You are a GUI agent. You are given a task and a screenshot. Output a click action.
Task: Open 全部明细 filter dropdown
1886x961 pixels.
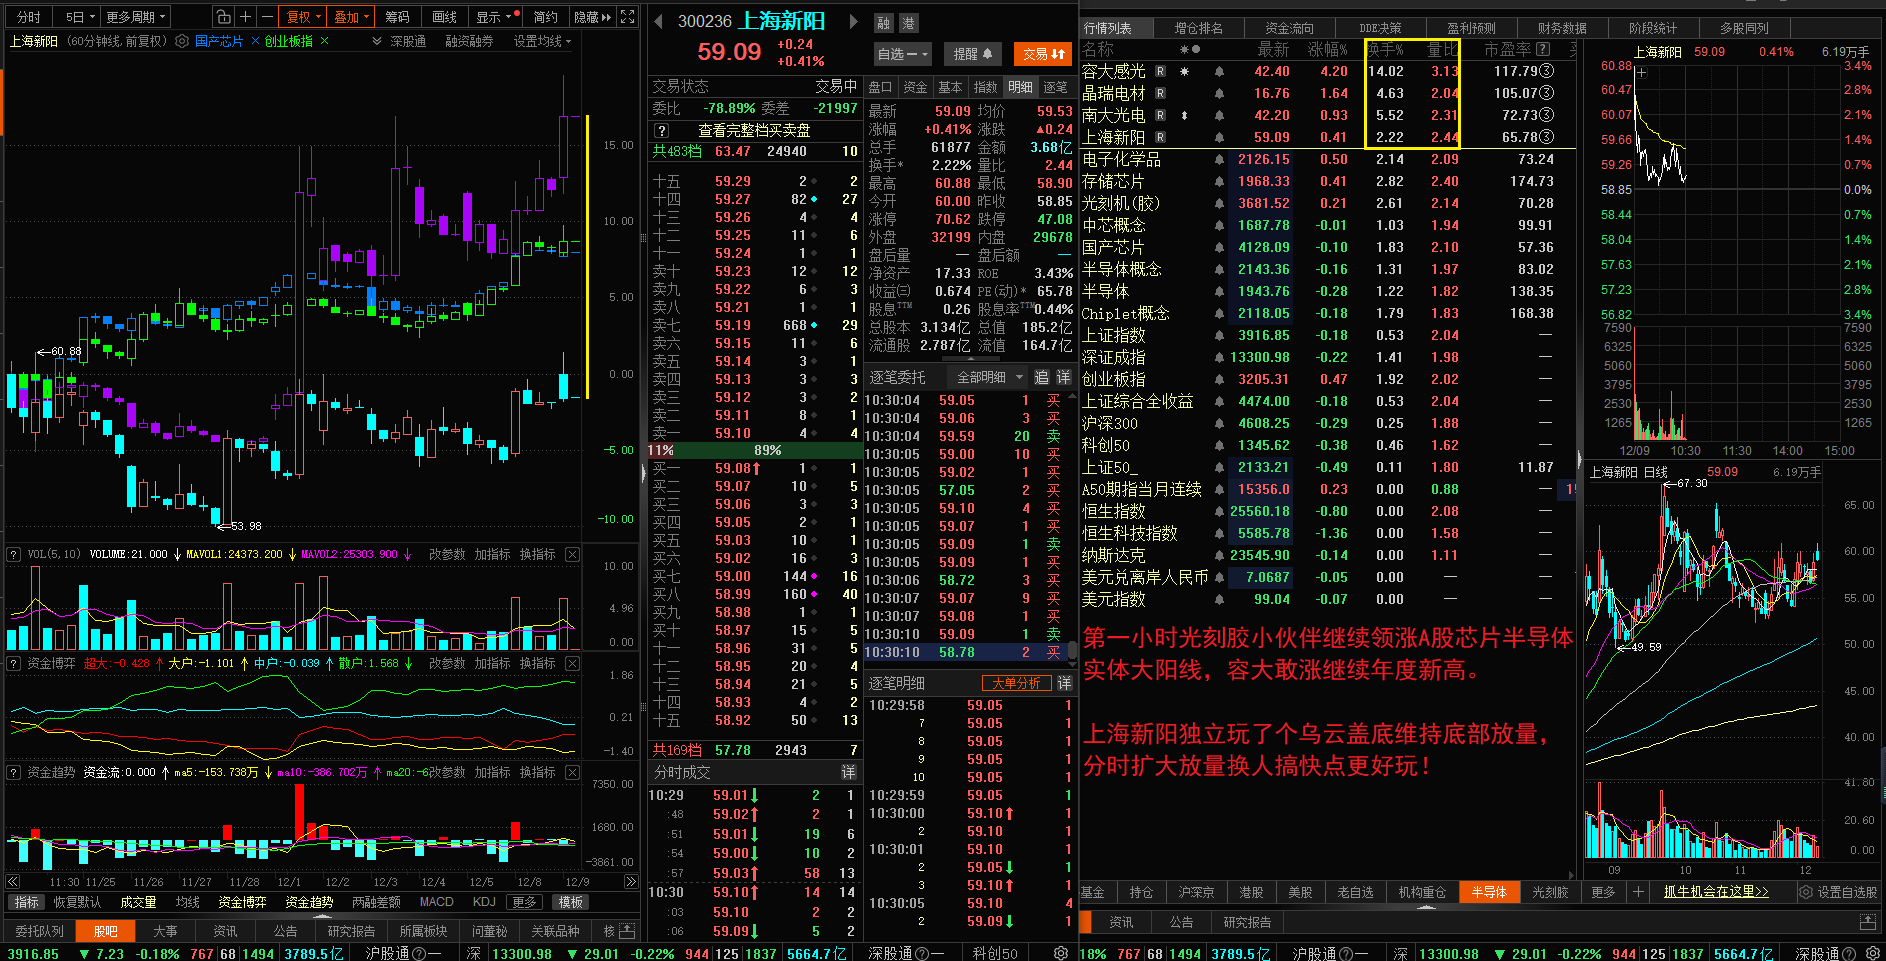[990, 377]
